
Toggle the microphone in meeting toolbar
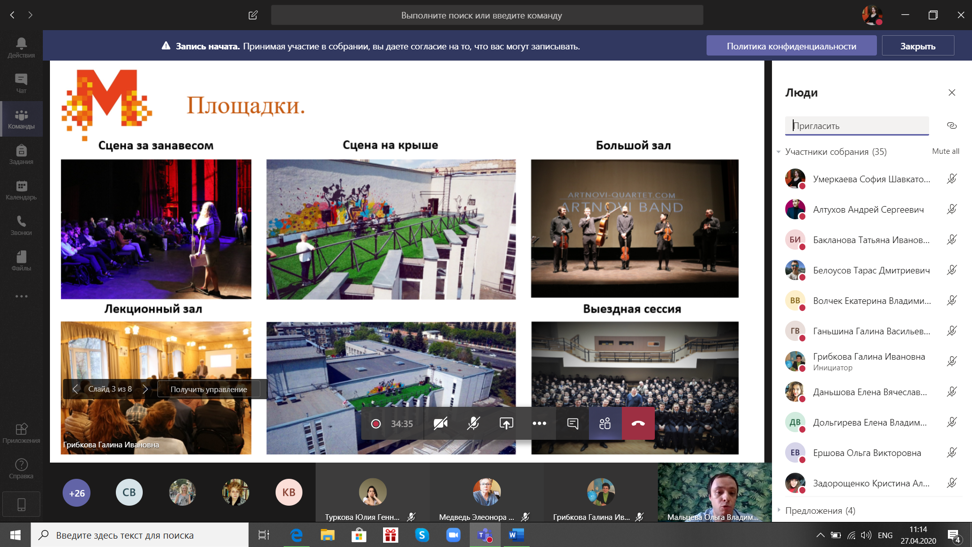coord(473,424)
